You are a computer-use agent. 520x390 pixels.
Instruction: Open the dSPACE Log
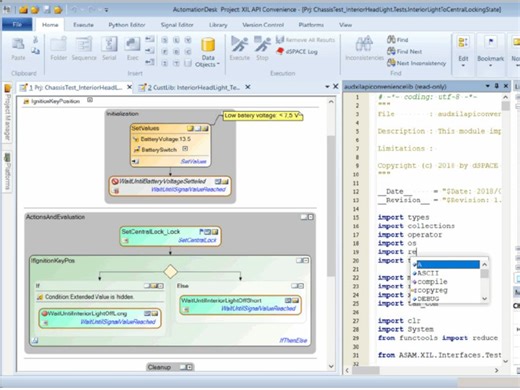pos(297,52)
